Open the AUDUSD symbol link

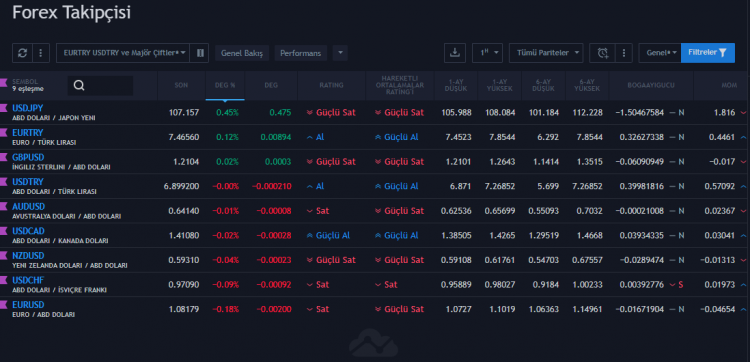point(29,207)
